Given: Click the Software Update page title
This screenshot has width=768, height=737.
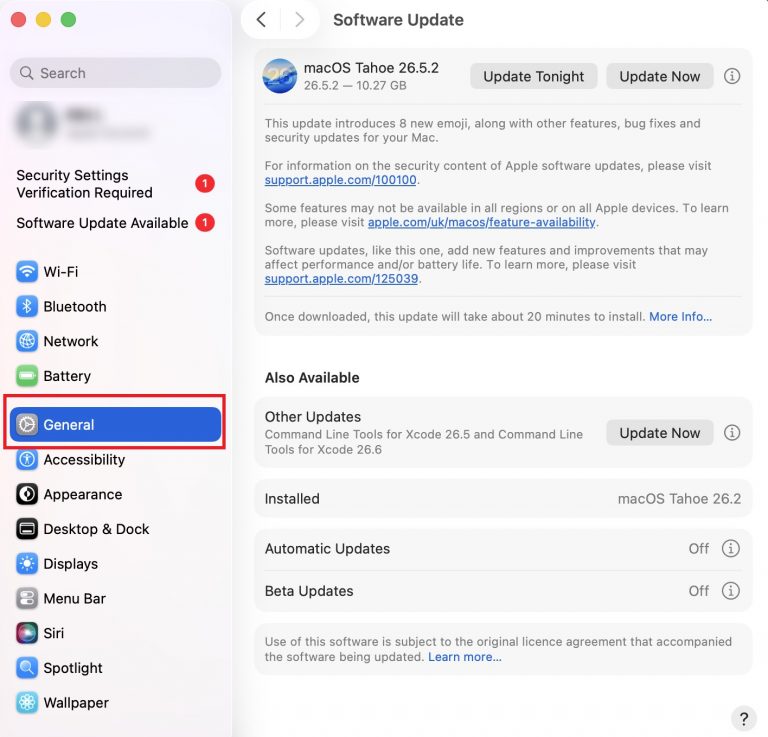Looking at the screenshot, I should coord(398,20).
